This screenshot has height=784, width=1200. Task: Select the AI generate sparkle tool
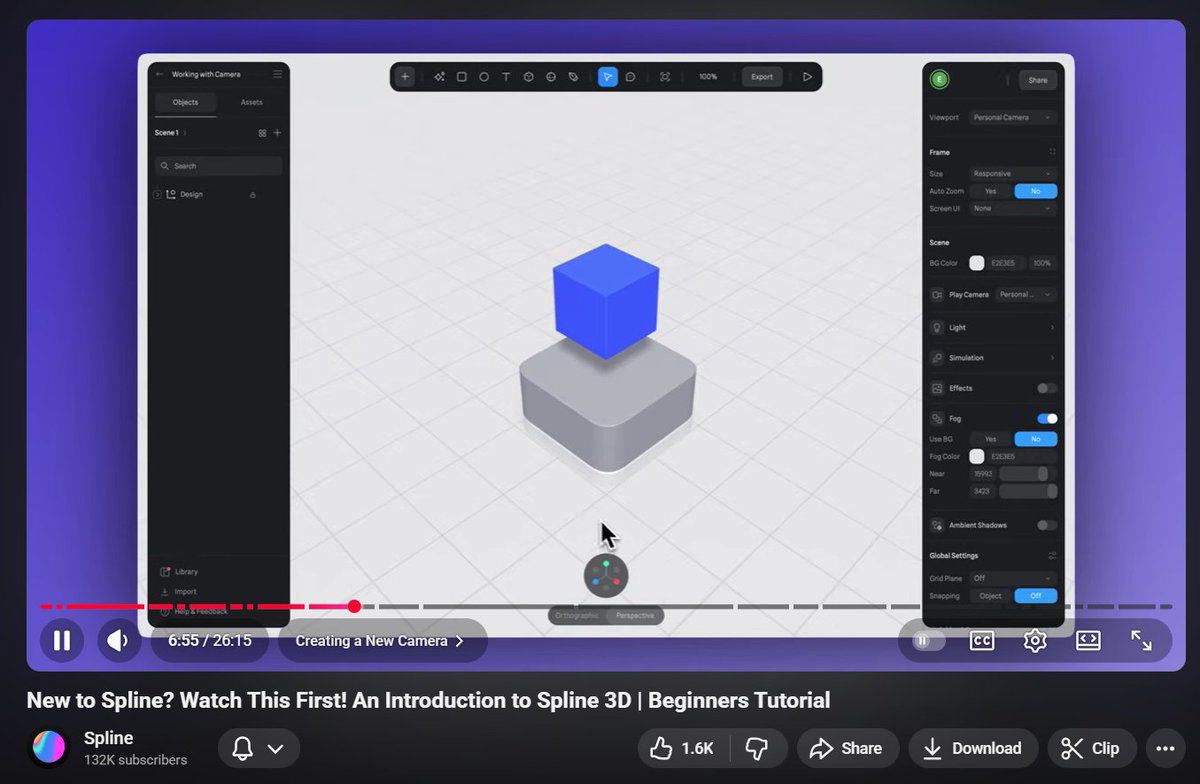439,77
